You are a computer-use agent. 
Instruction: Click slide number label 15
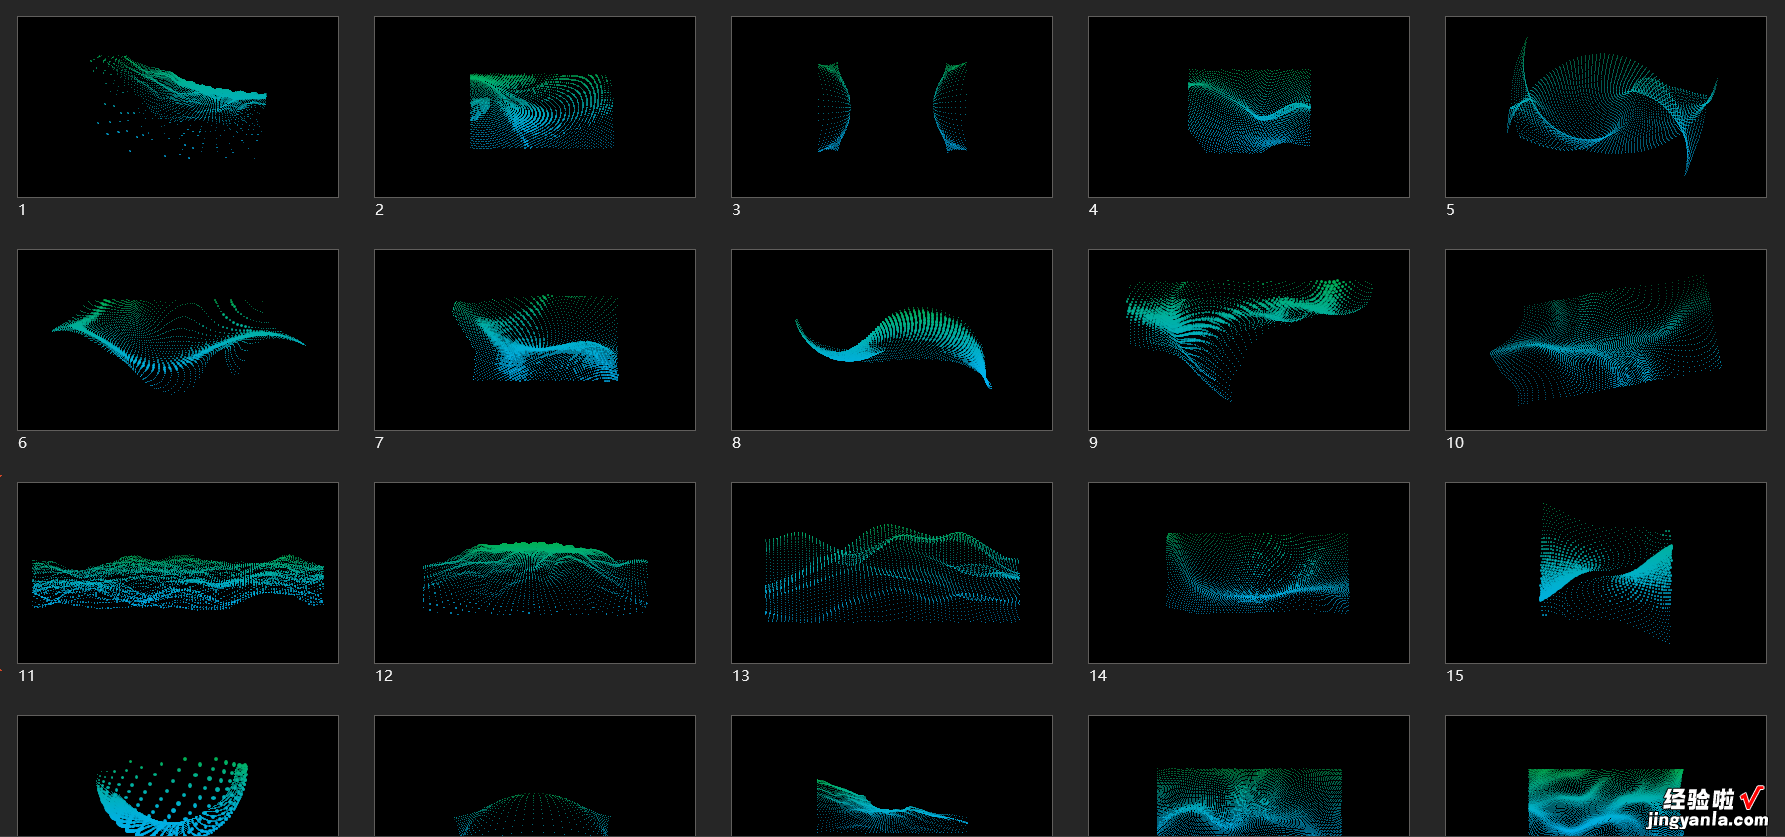pyautogui.click(x=1455, y=676)
